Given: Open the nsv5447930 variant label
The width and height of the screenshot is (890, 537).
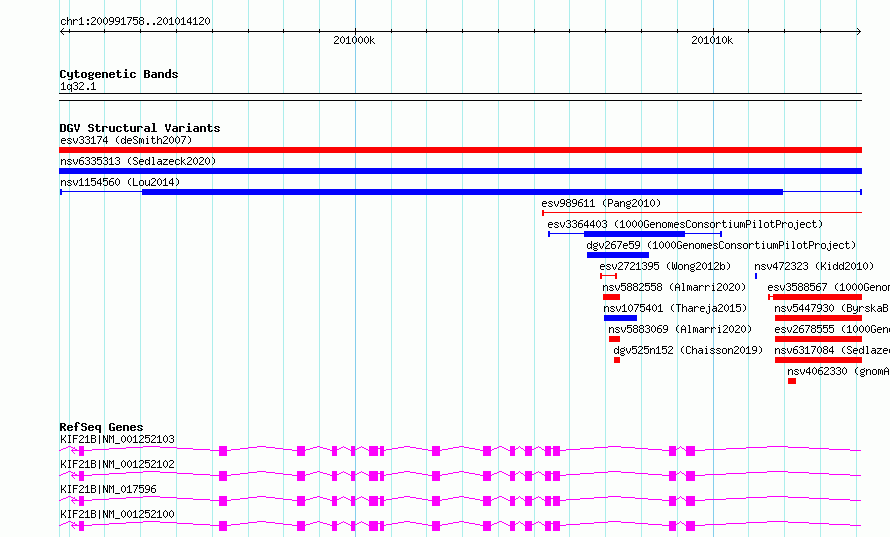Looking at the screenshot, I should pyautogui.click(x=832, y=308).
